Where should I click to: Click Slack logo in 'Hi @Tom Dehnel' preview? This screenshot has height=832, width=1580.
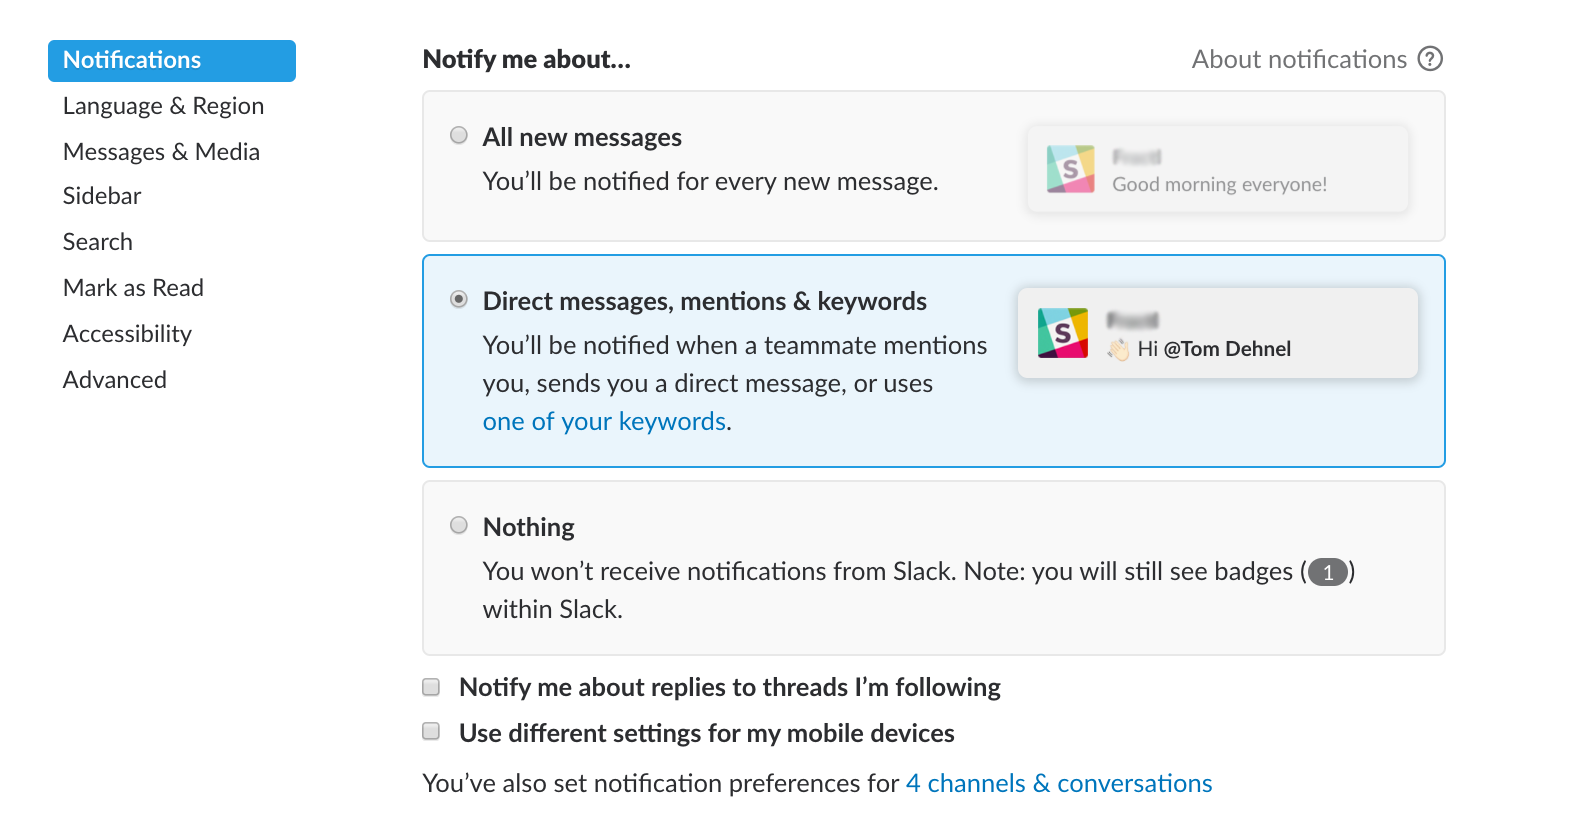point(1062,333)
